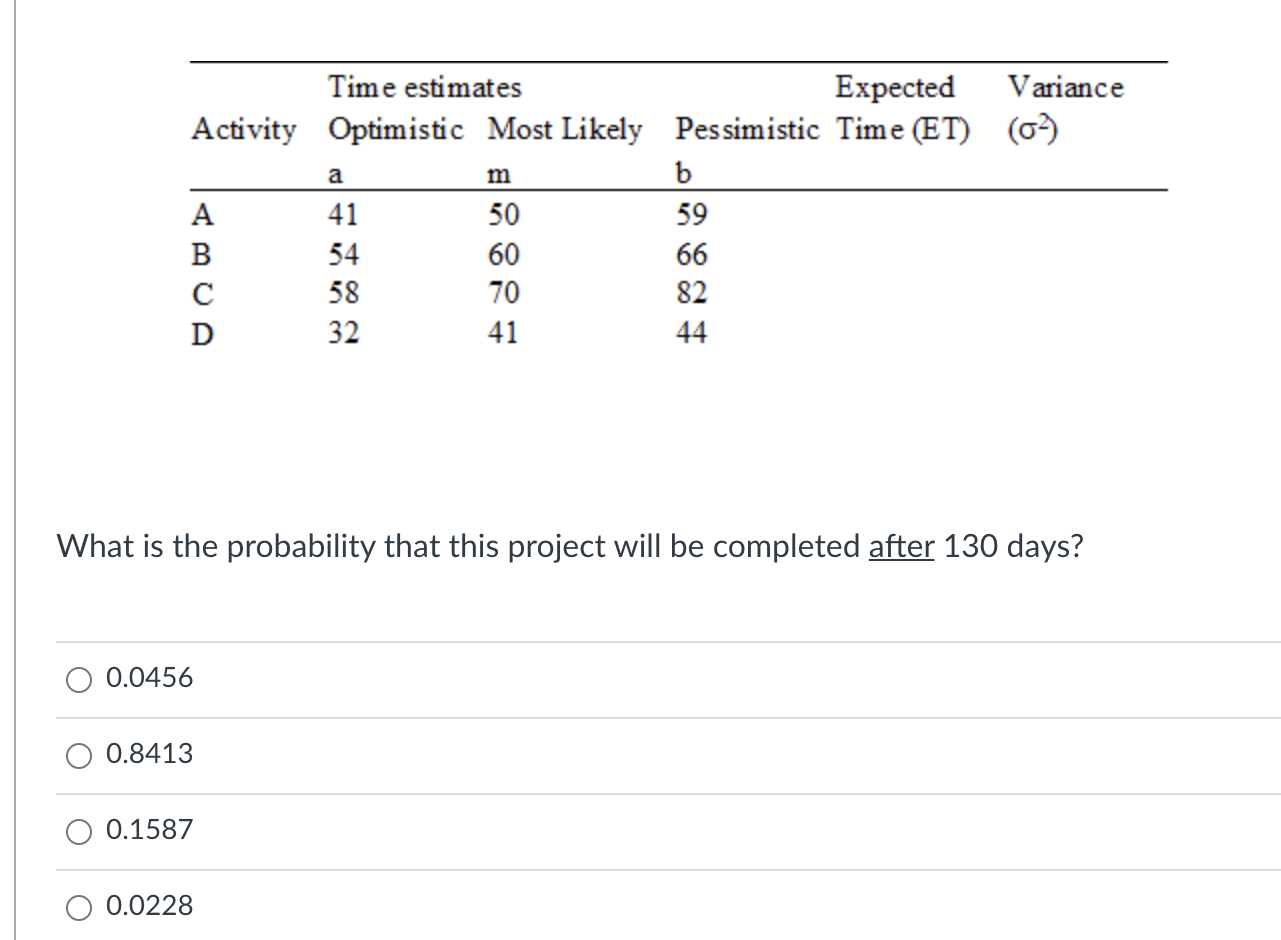Click the answer option labeled 0.0456
Screen dimensions: 1281x940
point(149,677)
